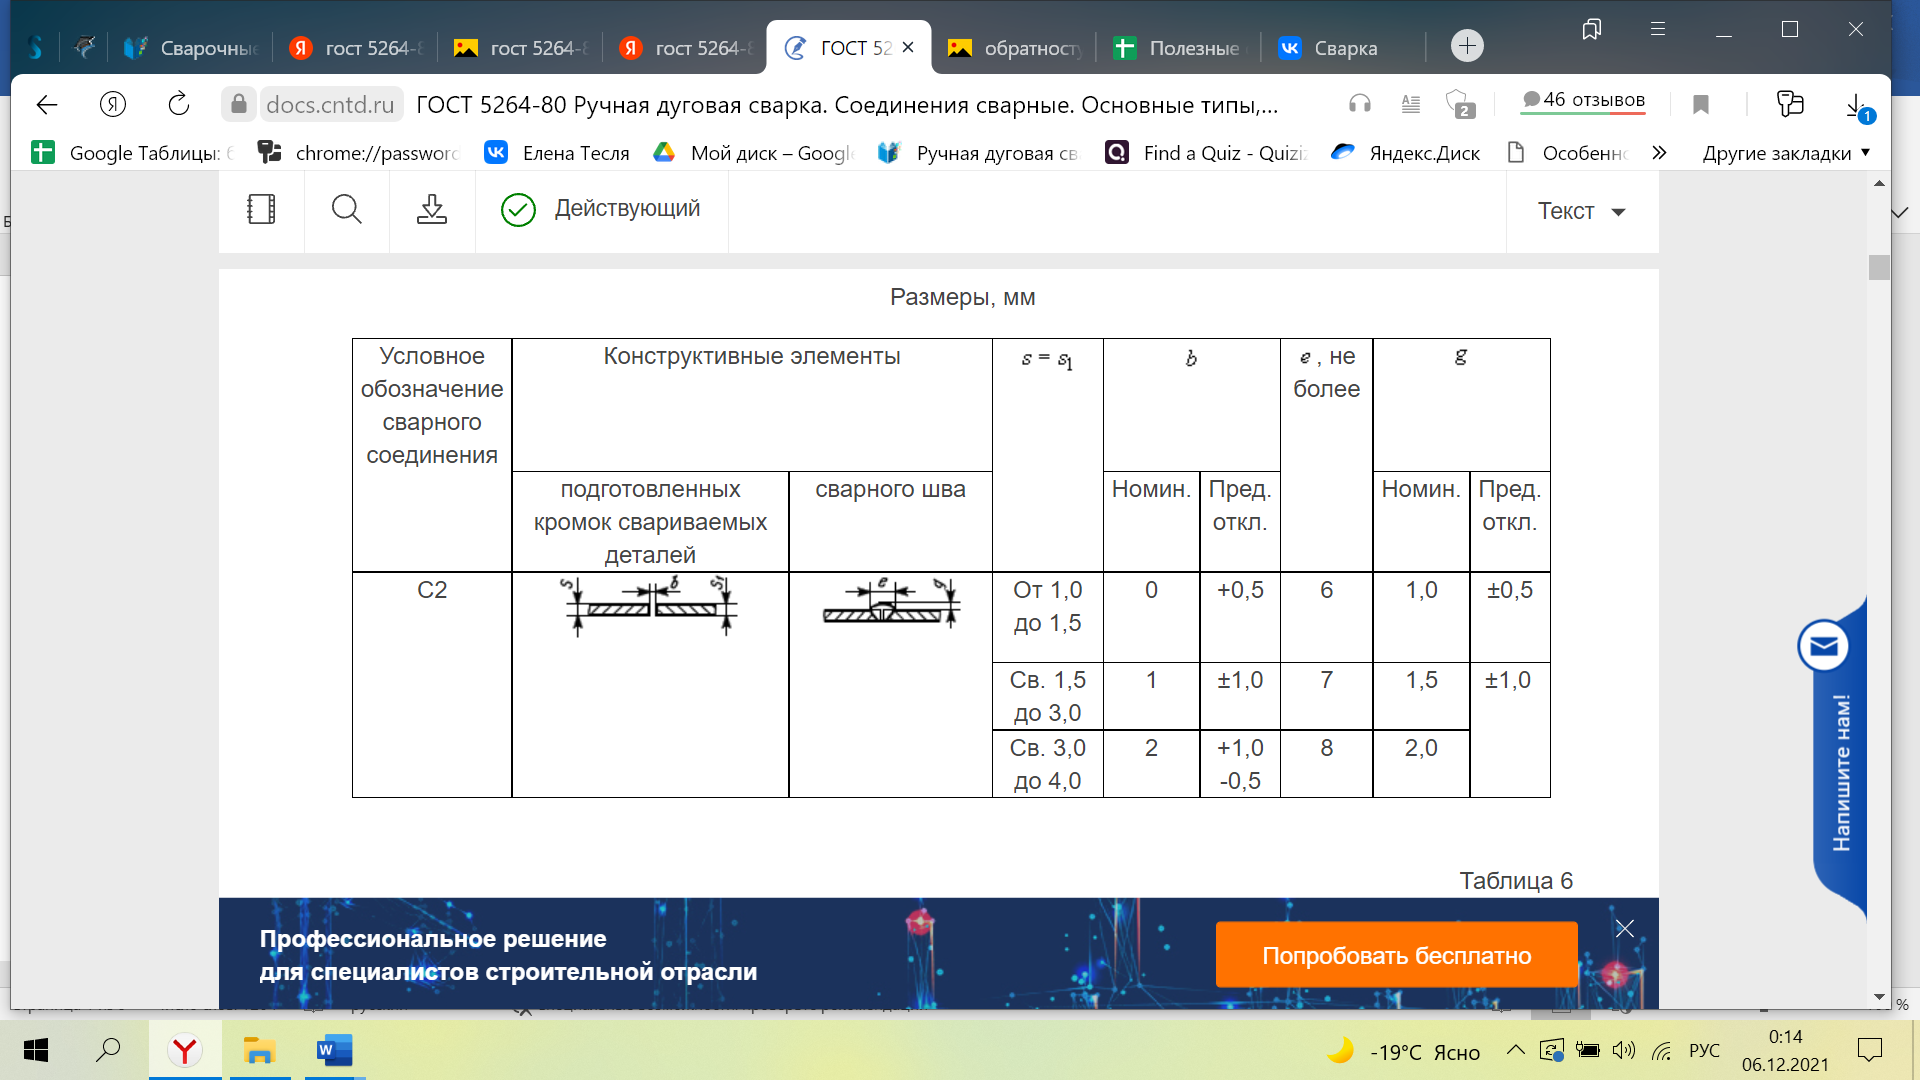Open a new tab with plus button
The width and height of the screenshot is (1920, 1080).
click(x=1467, y=46)
